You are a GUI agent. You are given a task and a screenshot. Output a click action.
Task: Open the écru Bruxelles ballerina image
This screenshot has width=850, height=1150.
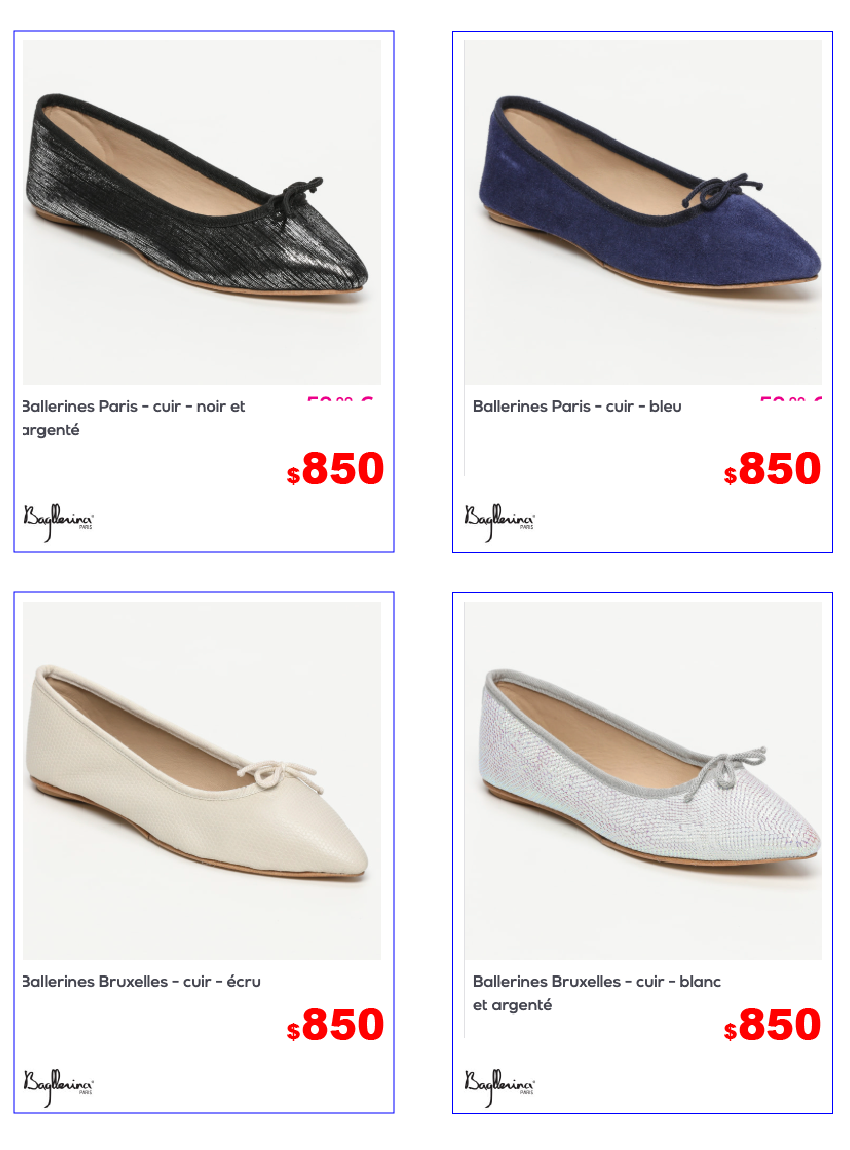click(x=202, y=781)
